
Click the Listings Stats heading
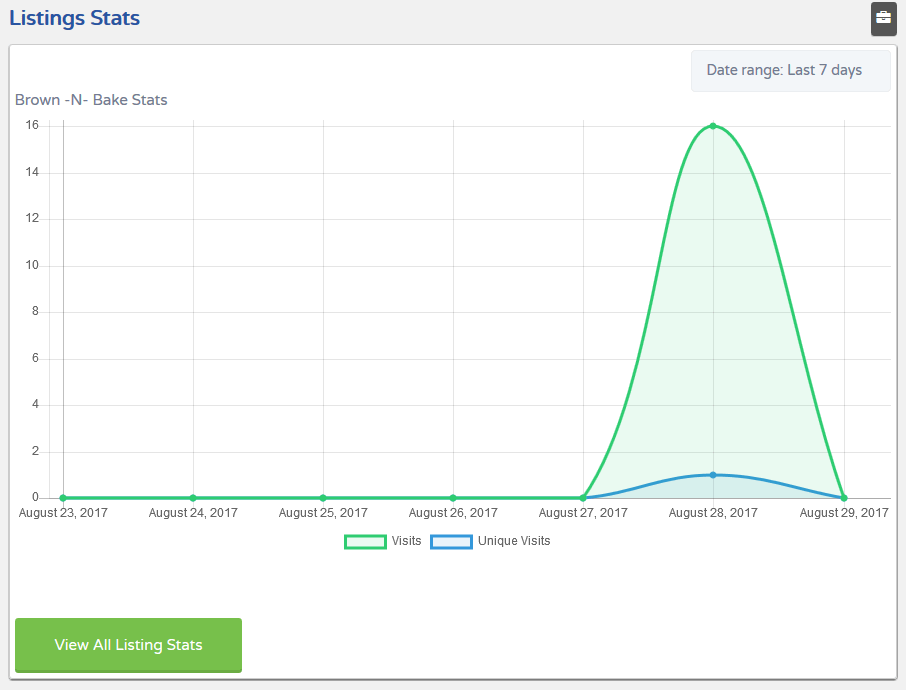click(75, 18)
